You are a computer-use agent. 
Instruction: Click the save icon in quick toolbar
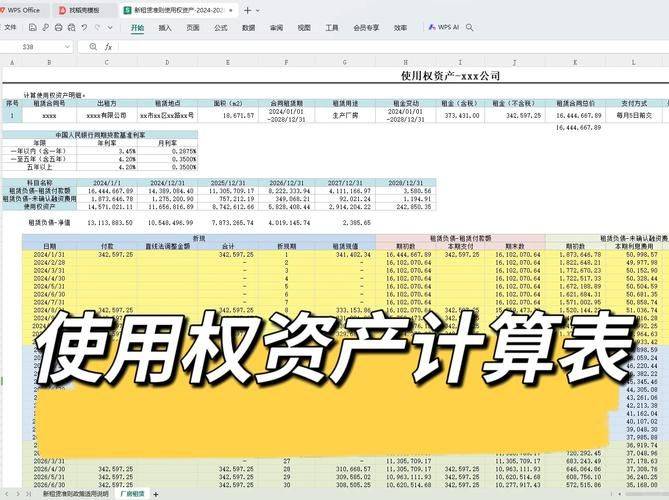point(32,27)
